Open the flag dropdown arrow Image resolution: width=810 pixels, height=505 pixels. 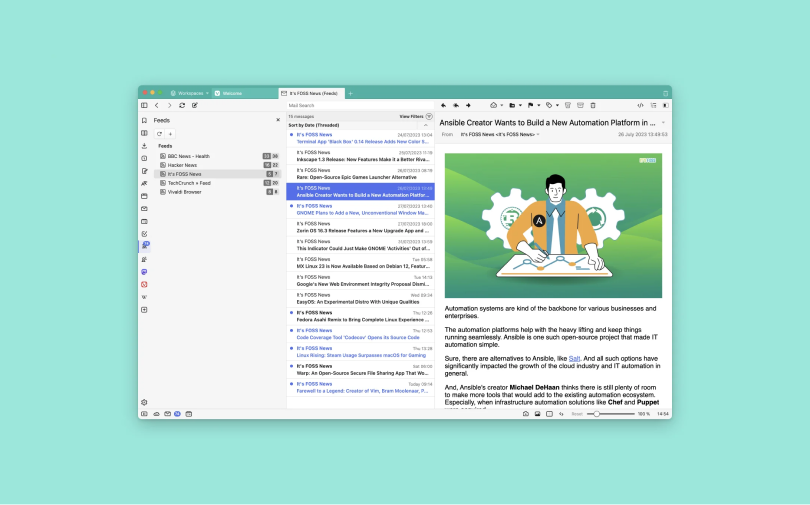(540, 105)
